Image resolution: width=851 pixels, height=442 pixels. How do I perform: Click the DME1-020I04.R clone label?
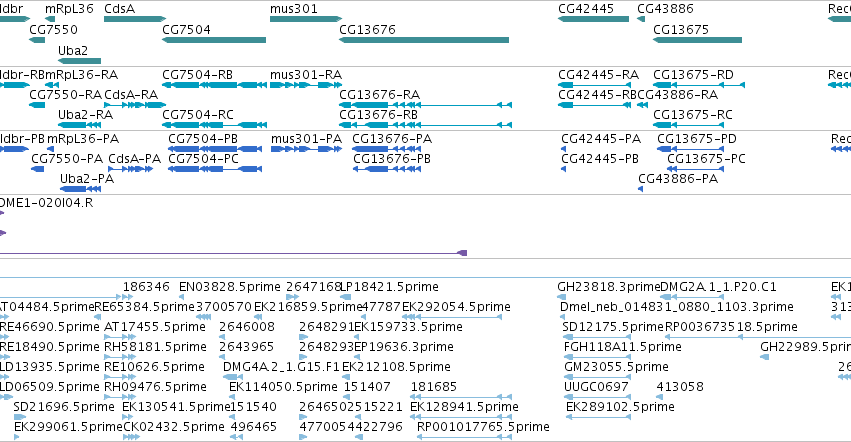point(46,203)
